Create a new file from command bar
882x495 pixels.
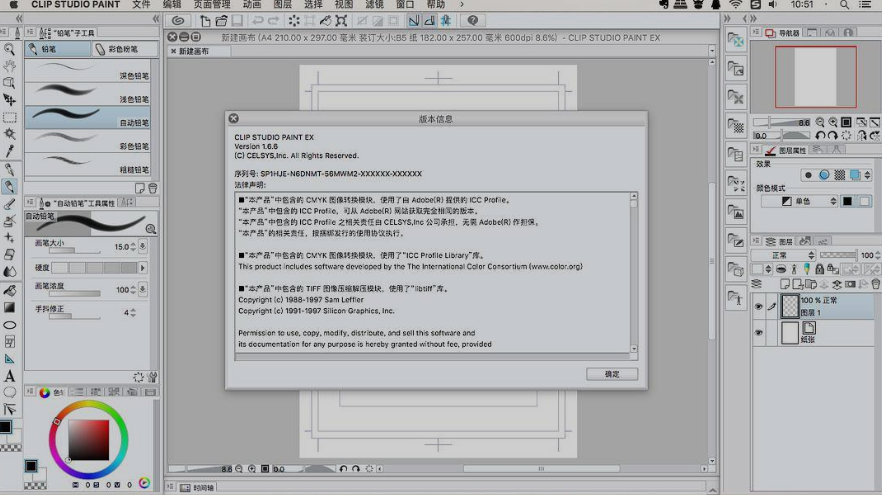click(x=205, y=21)
